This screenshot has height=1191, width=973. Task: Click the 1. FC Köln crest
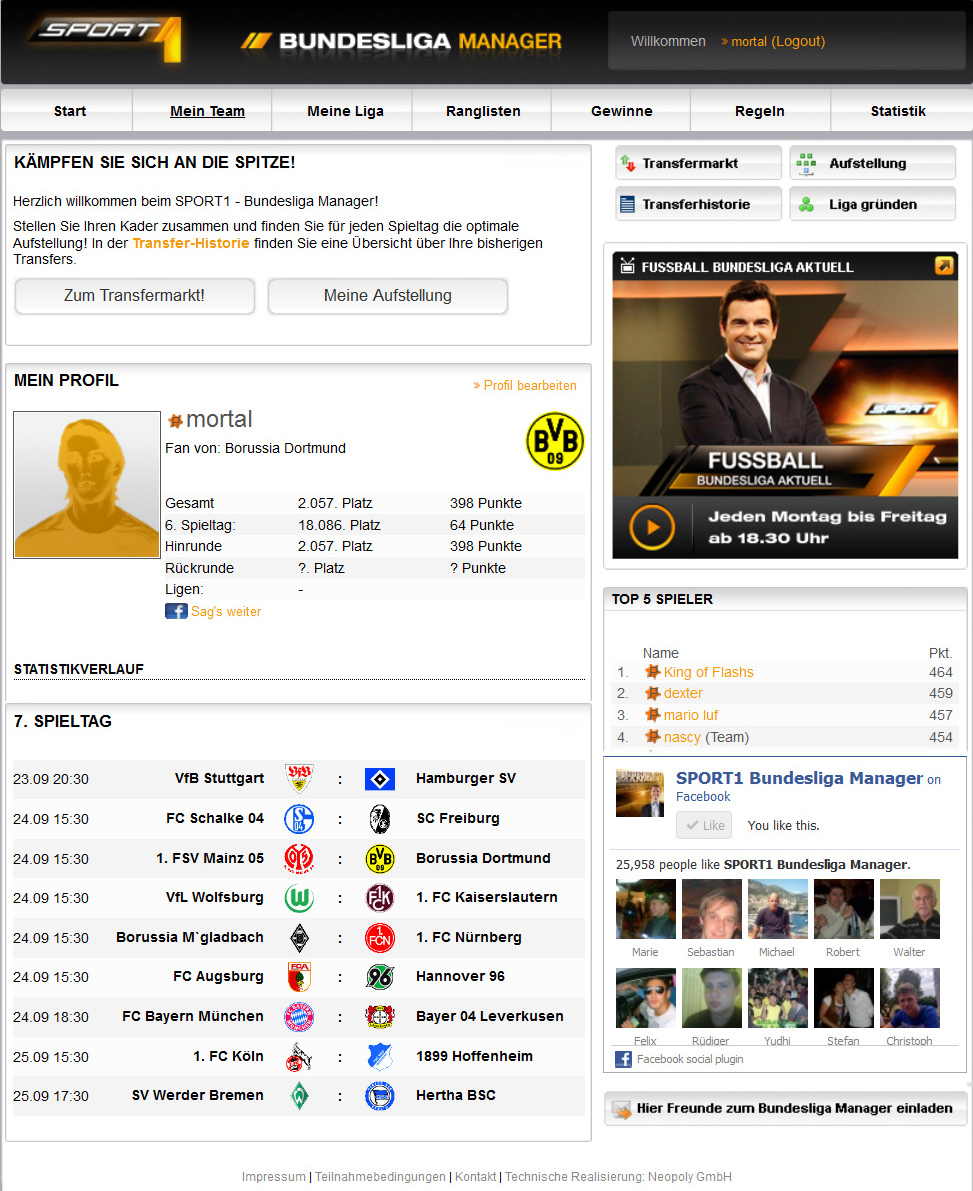299,1057
